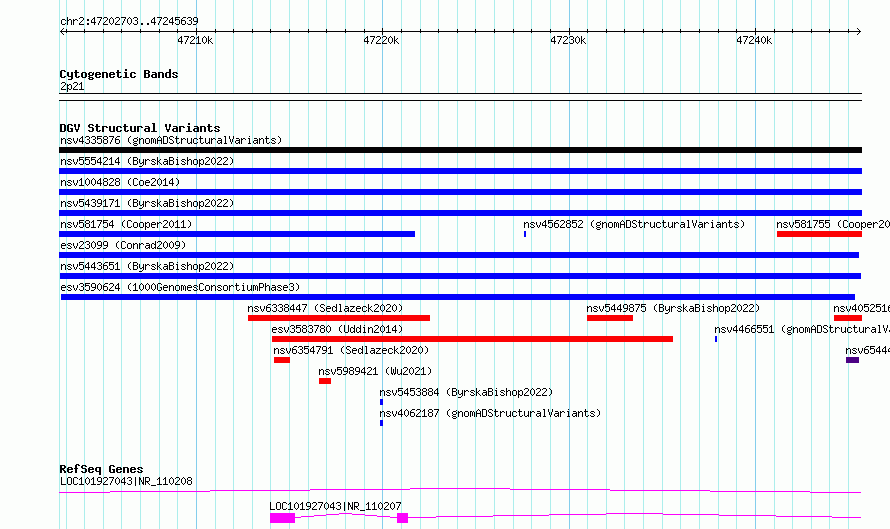The image size is (890, 529).
Task: Click the nsv6354791 (Sedlazeck2020) label
Action: [351, 350]
